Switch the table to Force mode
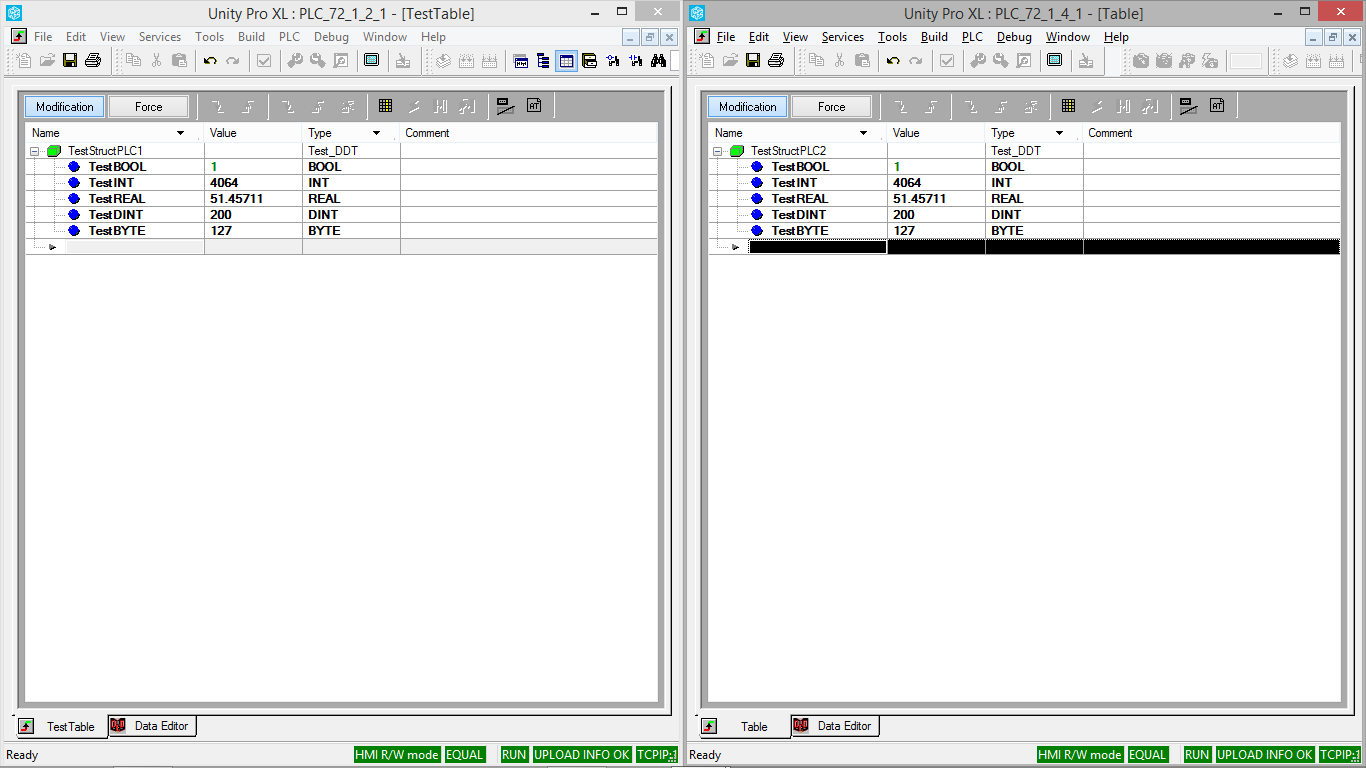This screenshot has width=1366, height=768. (148, 105)
